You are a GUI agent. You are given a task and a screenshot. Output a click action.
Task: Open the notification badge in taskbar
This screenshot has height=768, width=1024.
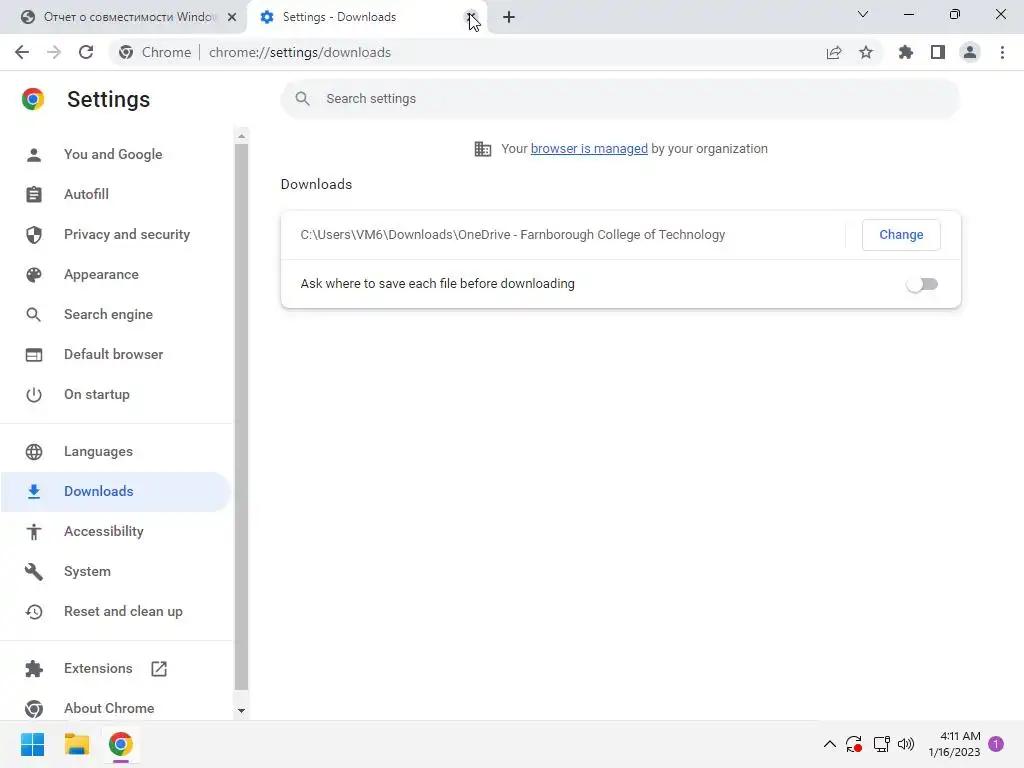tap(996, 744)
